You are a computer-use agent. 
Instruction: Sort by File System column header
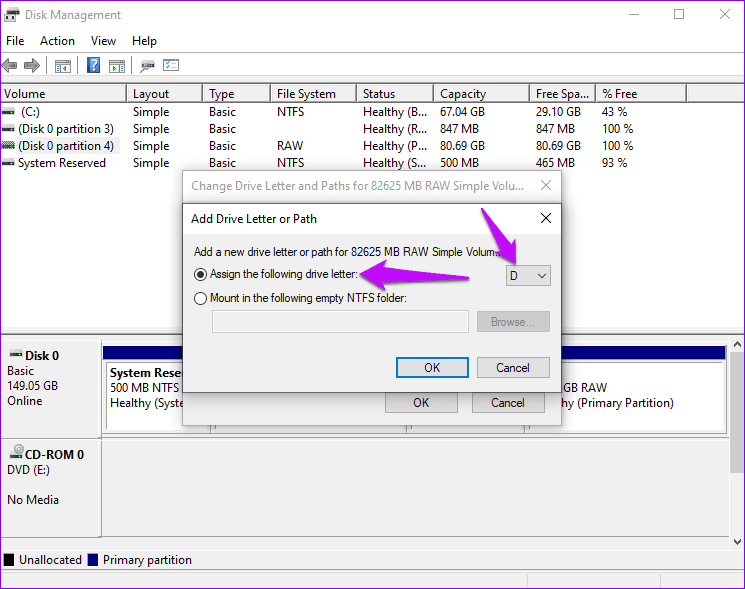point(314,94)
